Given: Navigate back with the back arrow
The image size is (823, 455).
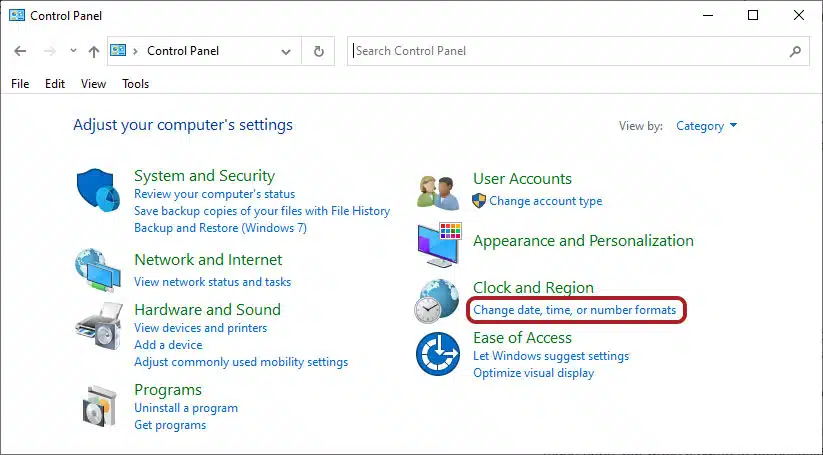Looking at the screenshot, I should coord(20,51).
